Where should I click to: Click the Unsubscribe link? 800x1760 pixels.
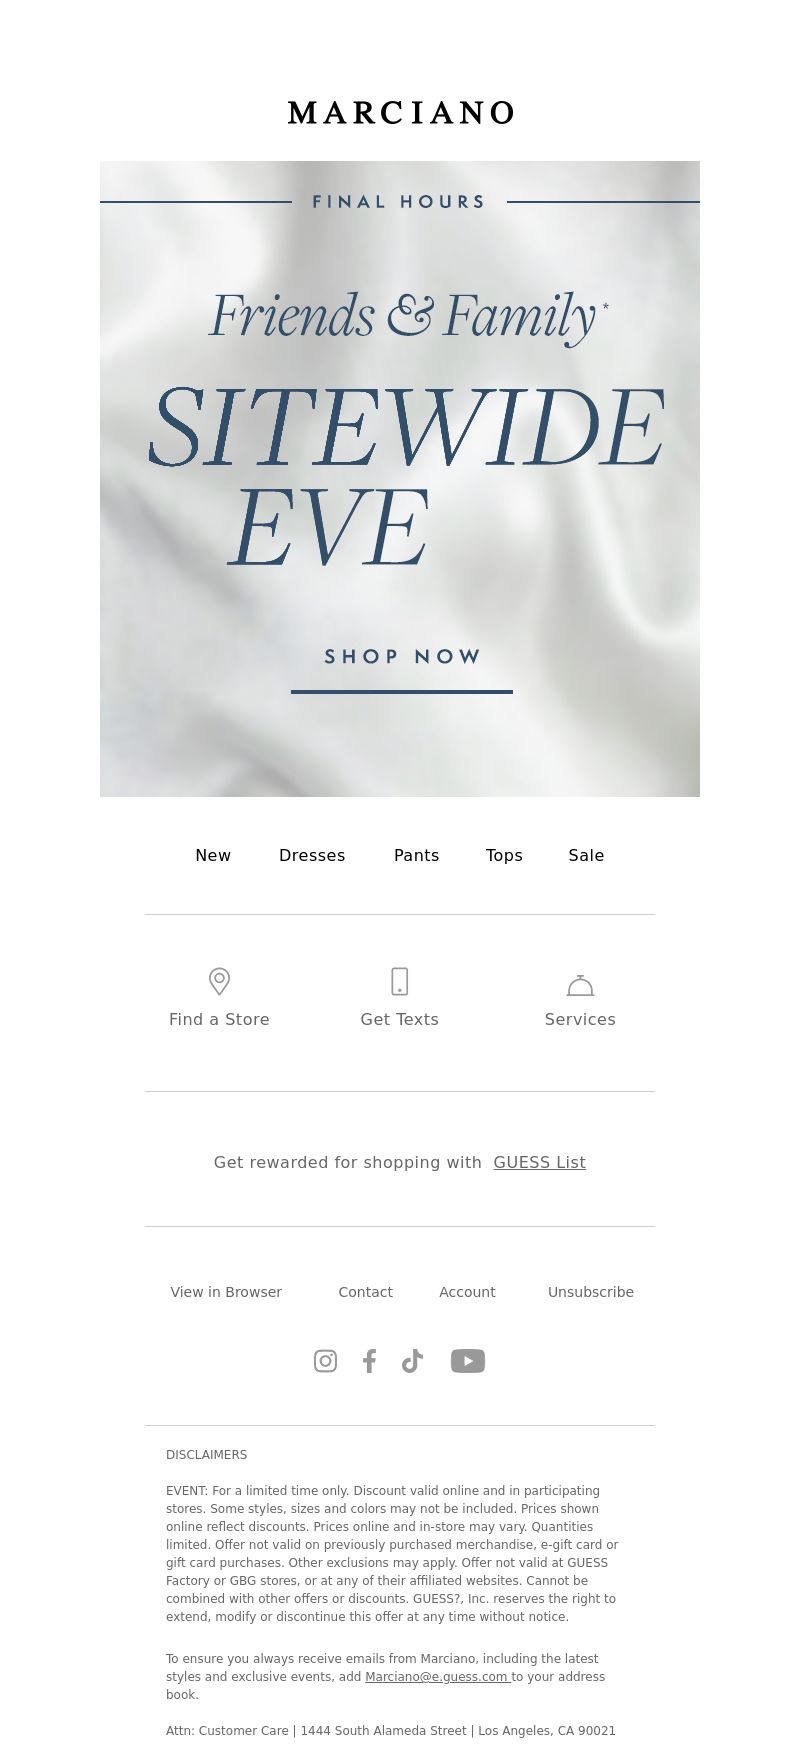click(x=591, y=1292)
